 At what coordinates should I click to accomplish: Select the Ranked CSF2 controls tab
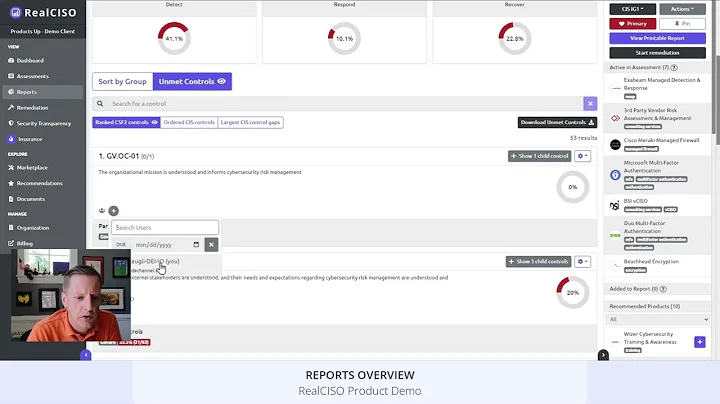click(126, 122)
